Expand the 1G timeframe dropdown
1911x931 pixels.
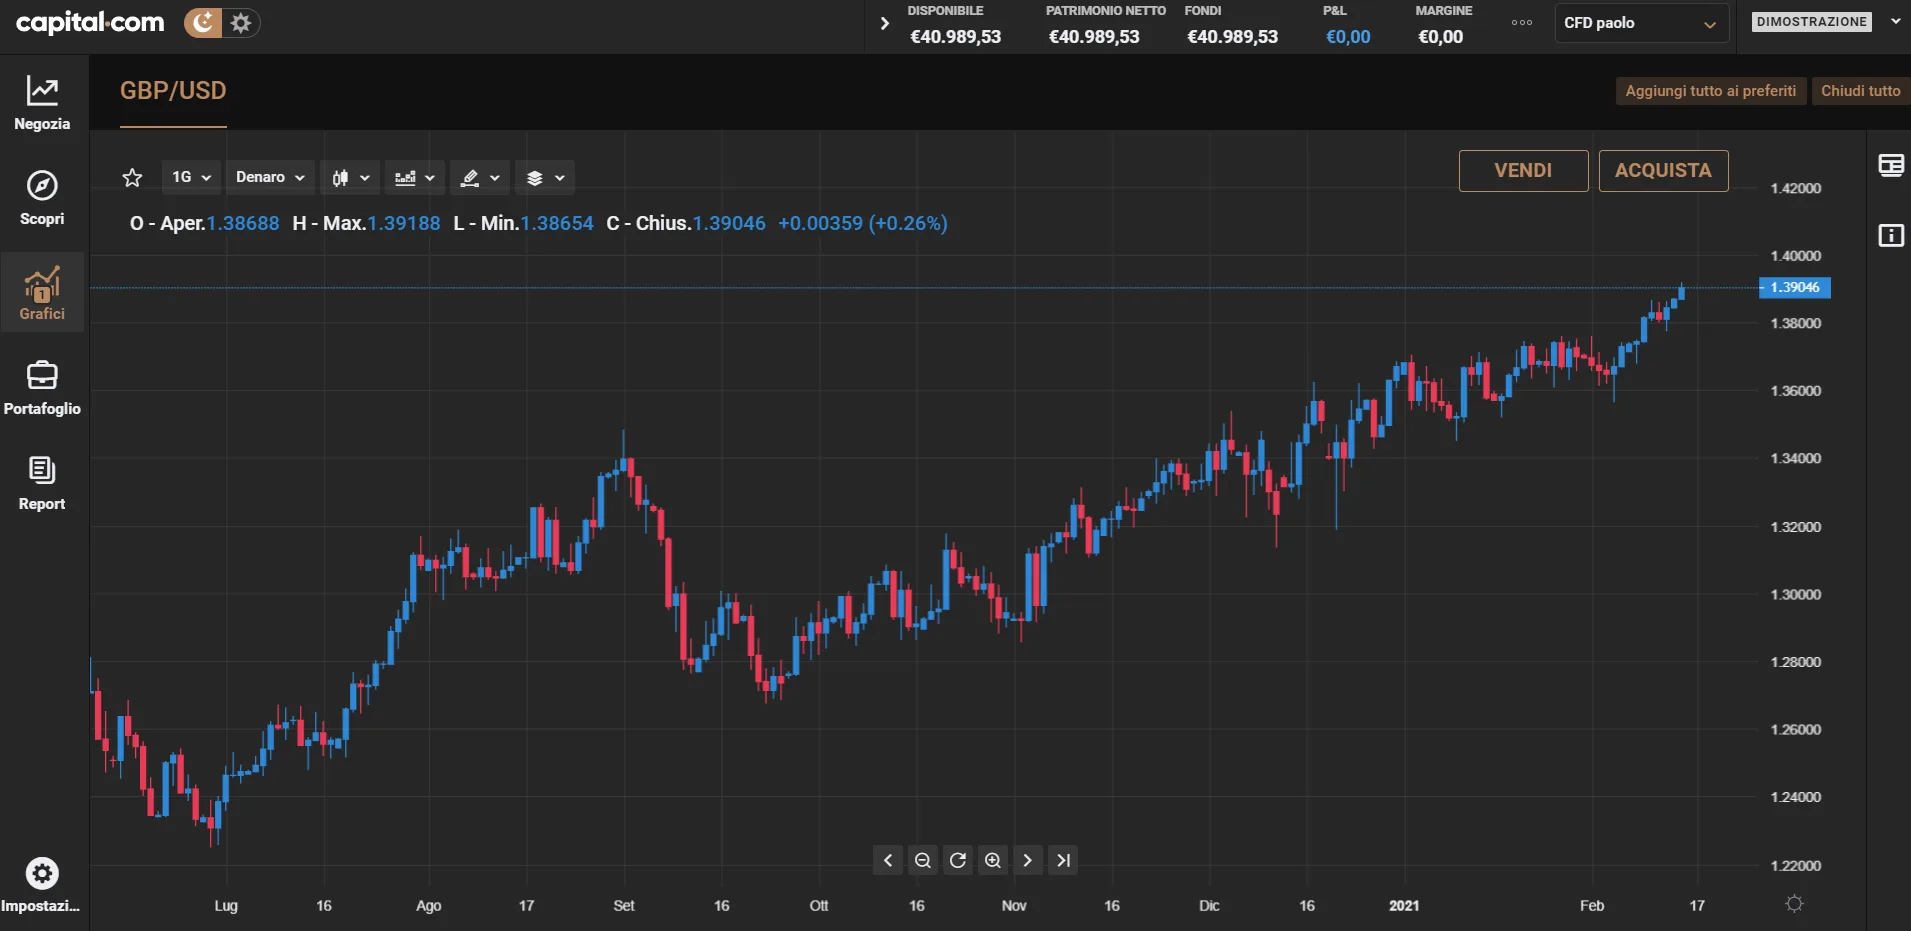click(x=191, y=177)
